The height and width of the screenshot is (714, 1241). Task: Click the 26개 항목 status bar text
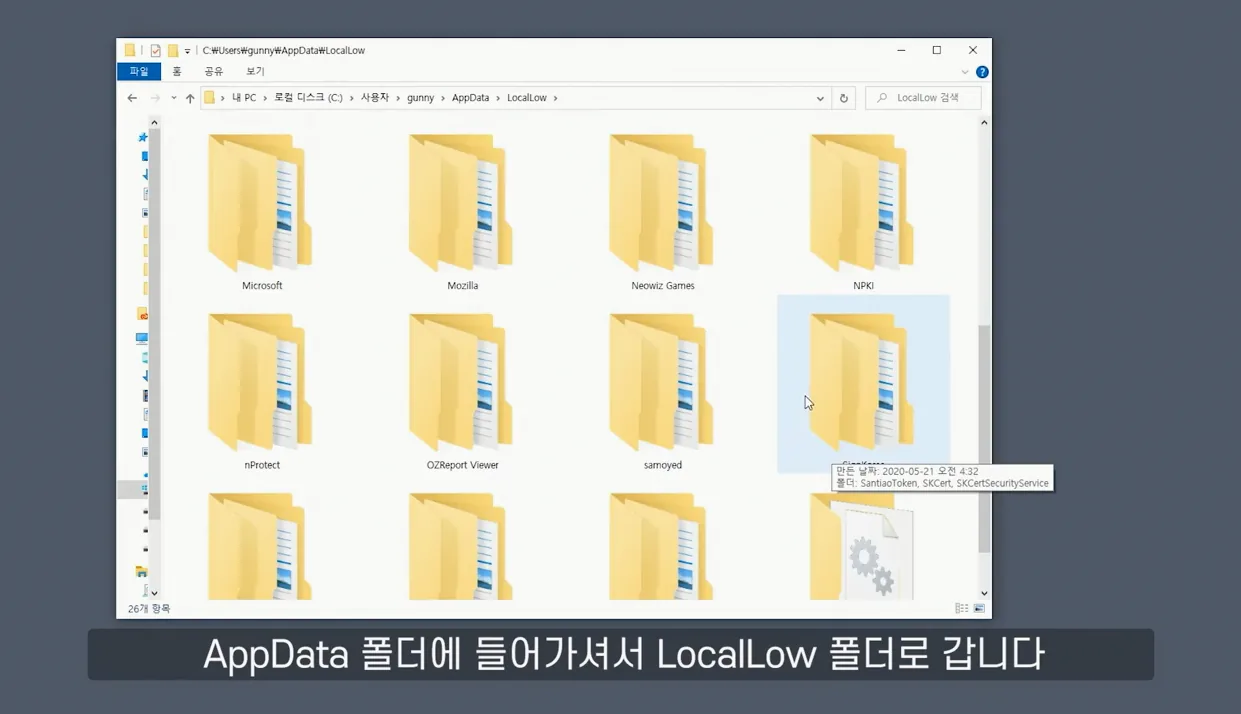point(149,609)
